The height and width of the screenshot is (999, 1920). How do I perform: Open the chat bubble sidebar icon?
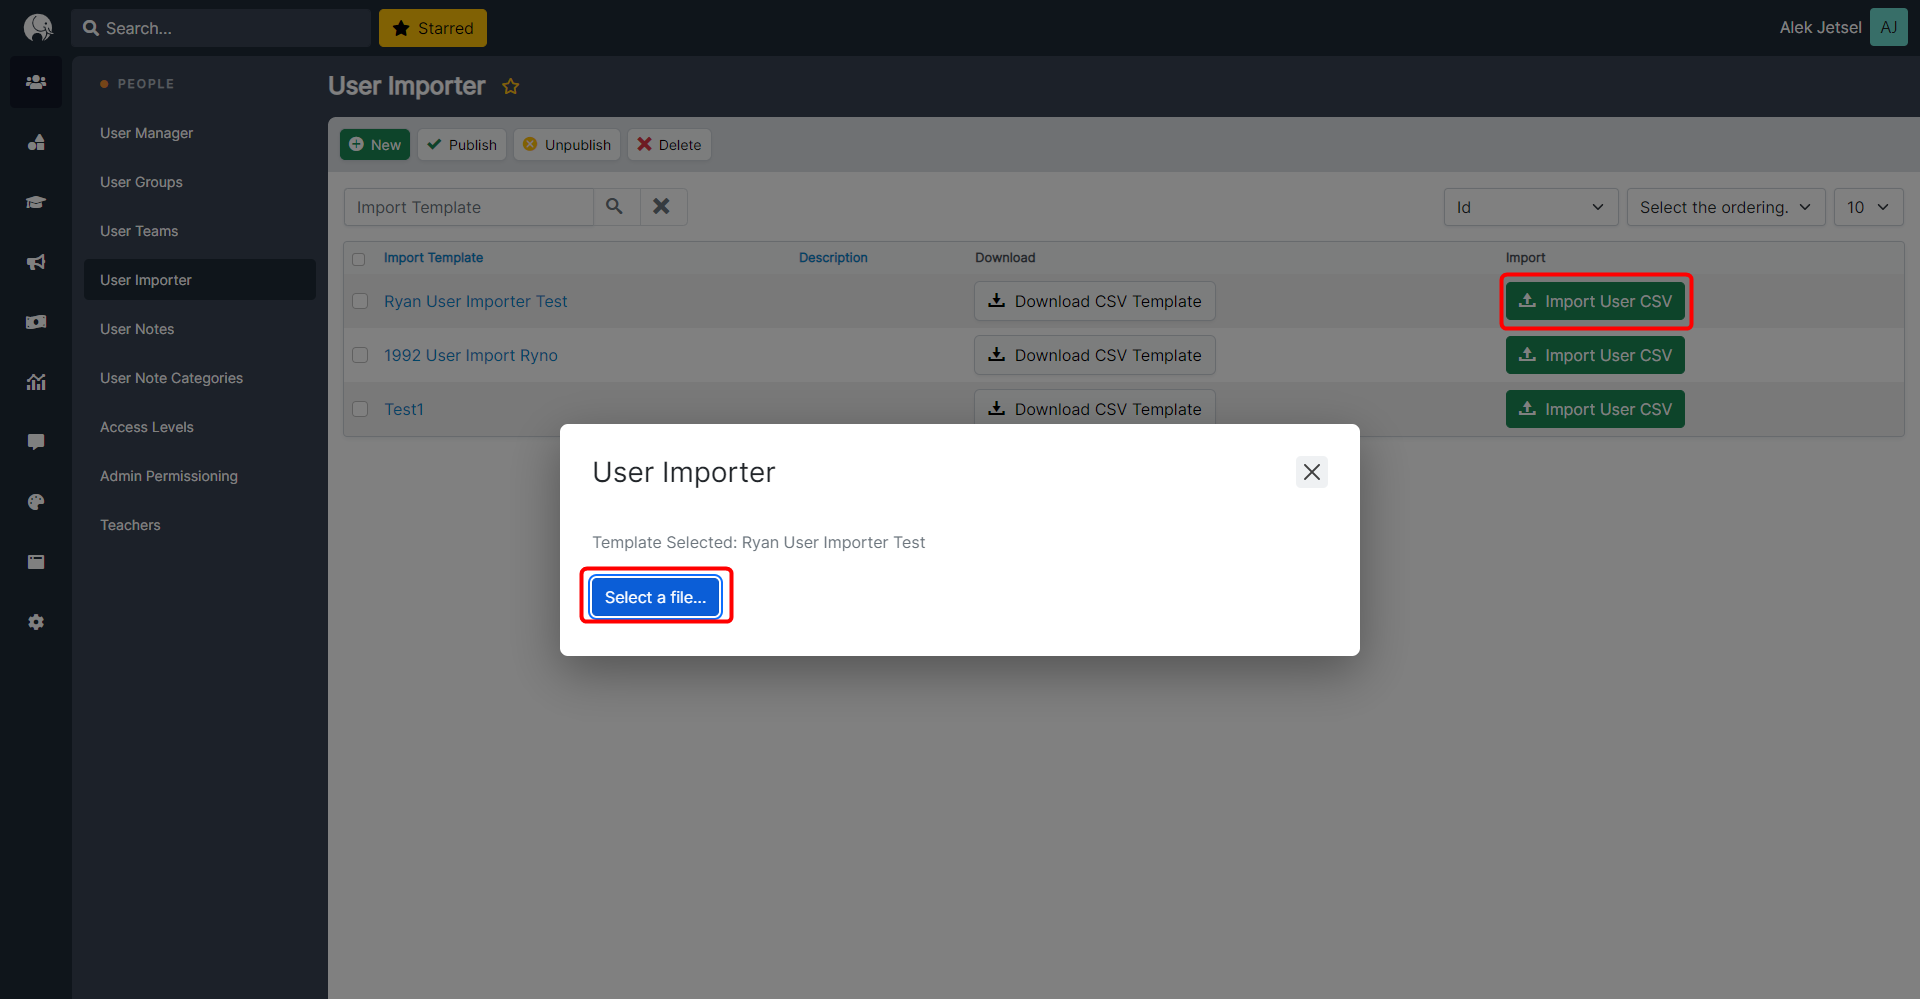click(36, 442)
